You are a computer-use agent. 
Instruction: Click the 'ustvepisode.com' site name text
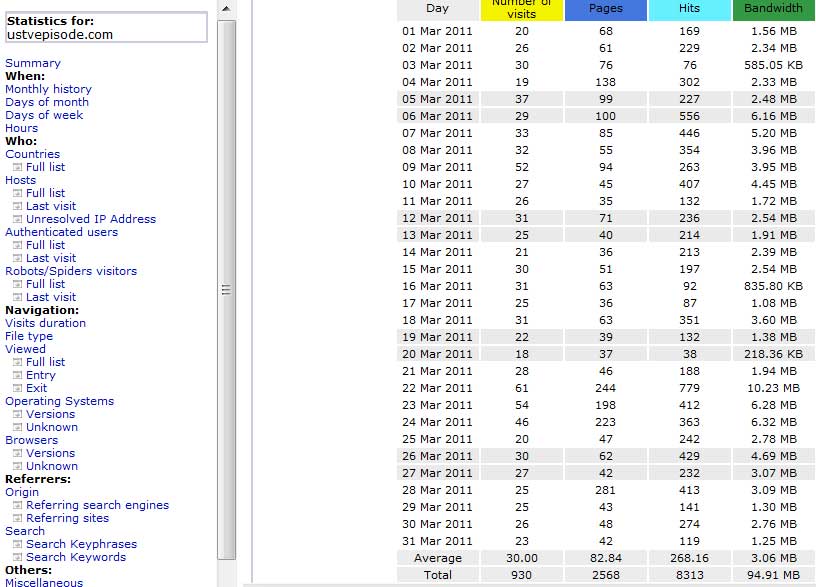[60, 35]
